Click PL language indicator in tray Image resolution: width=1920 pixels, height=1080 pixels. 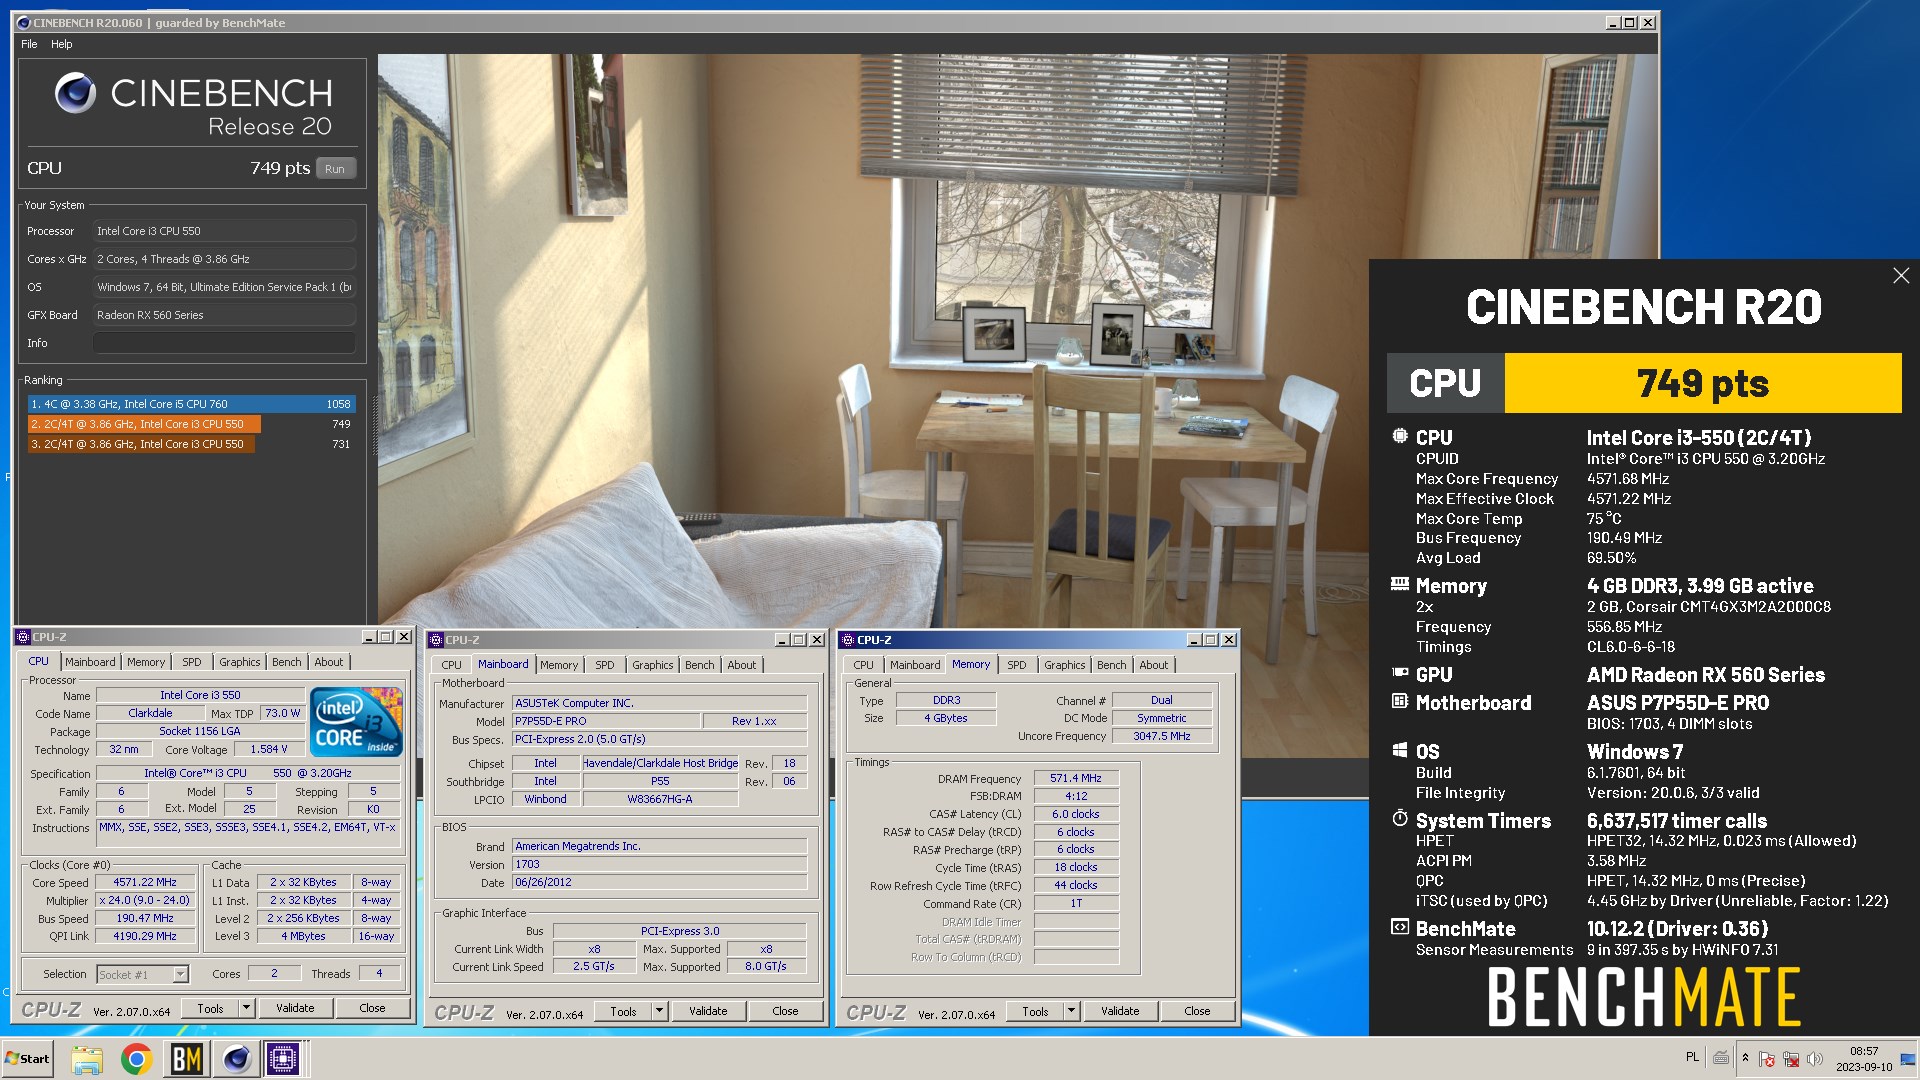pyautogui.click(x=1692, y=1057)
